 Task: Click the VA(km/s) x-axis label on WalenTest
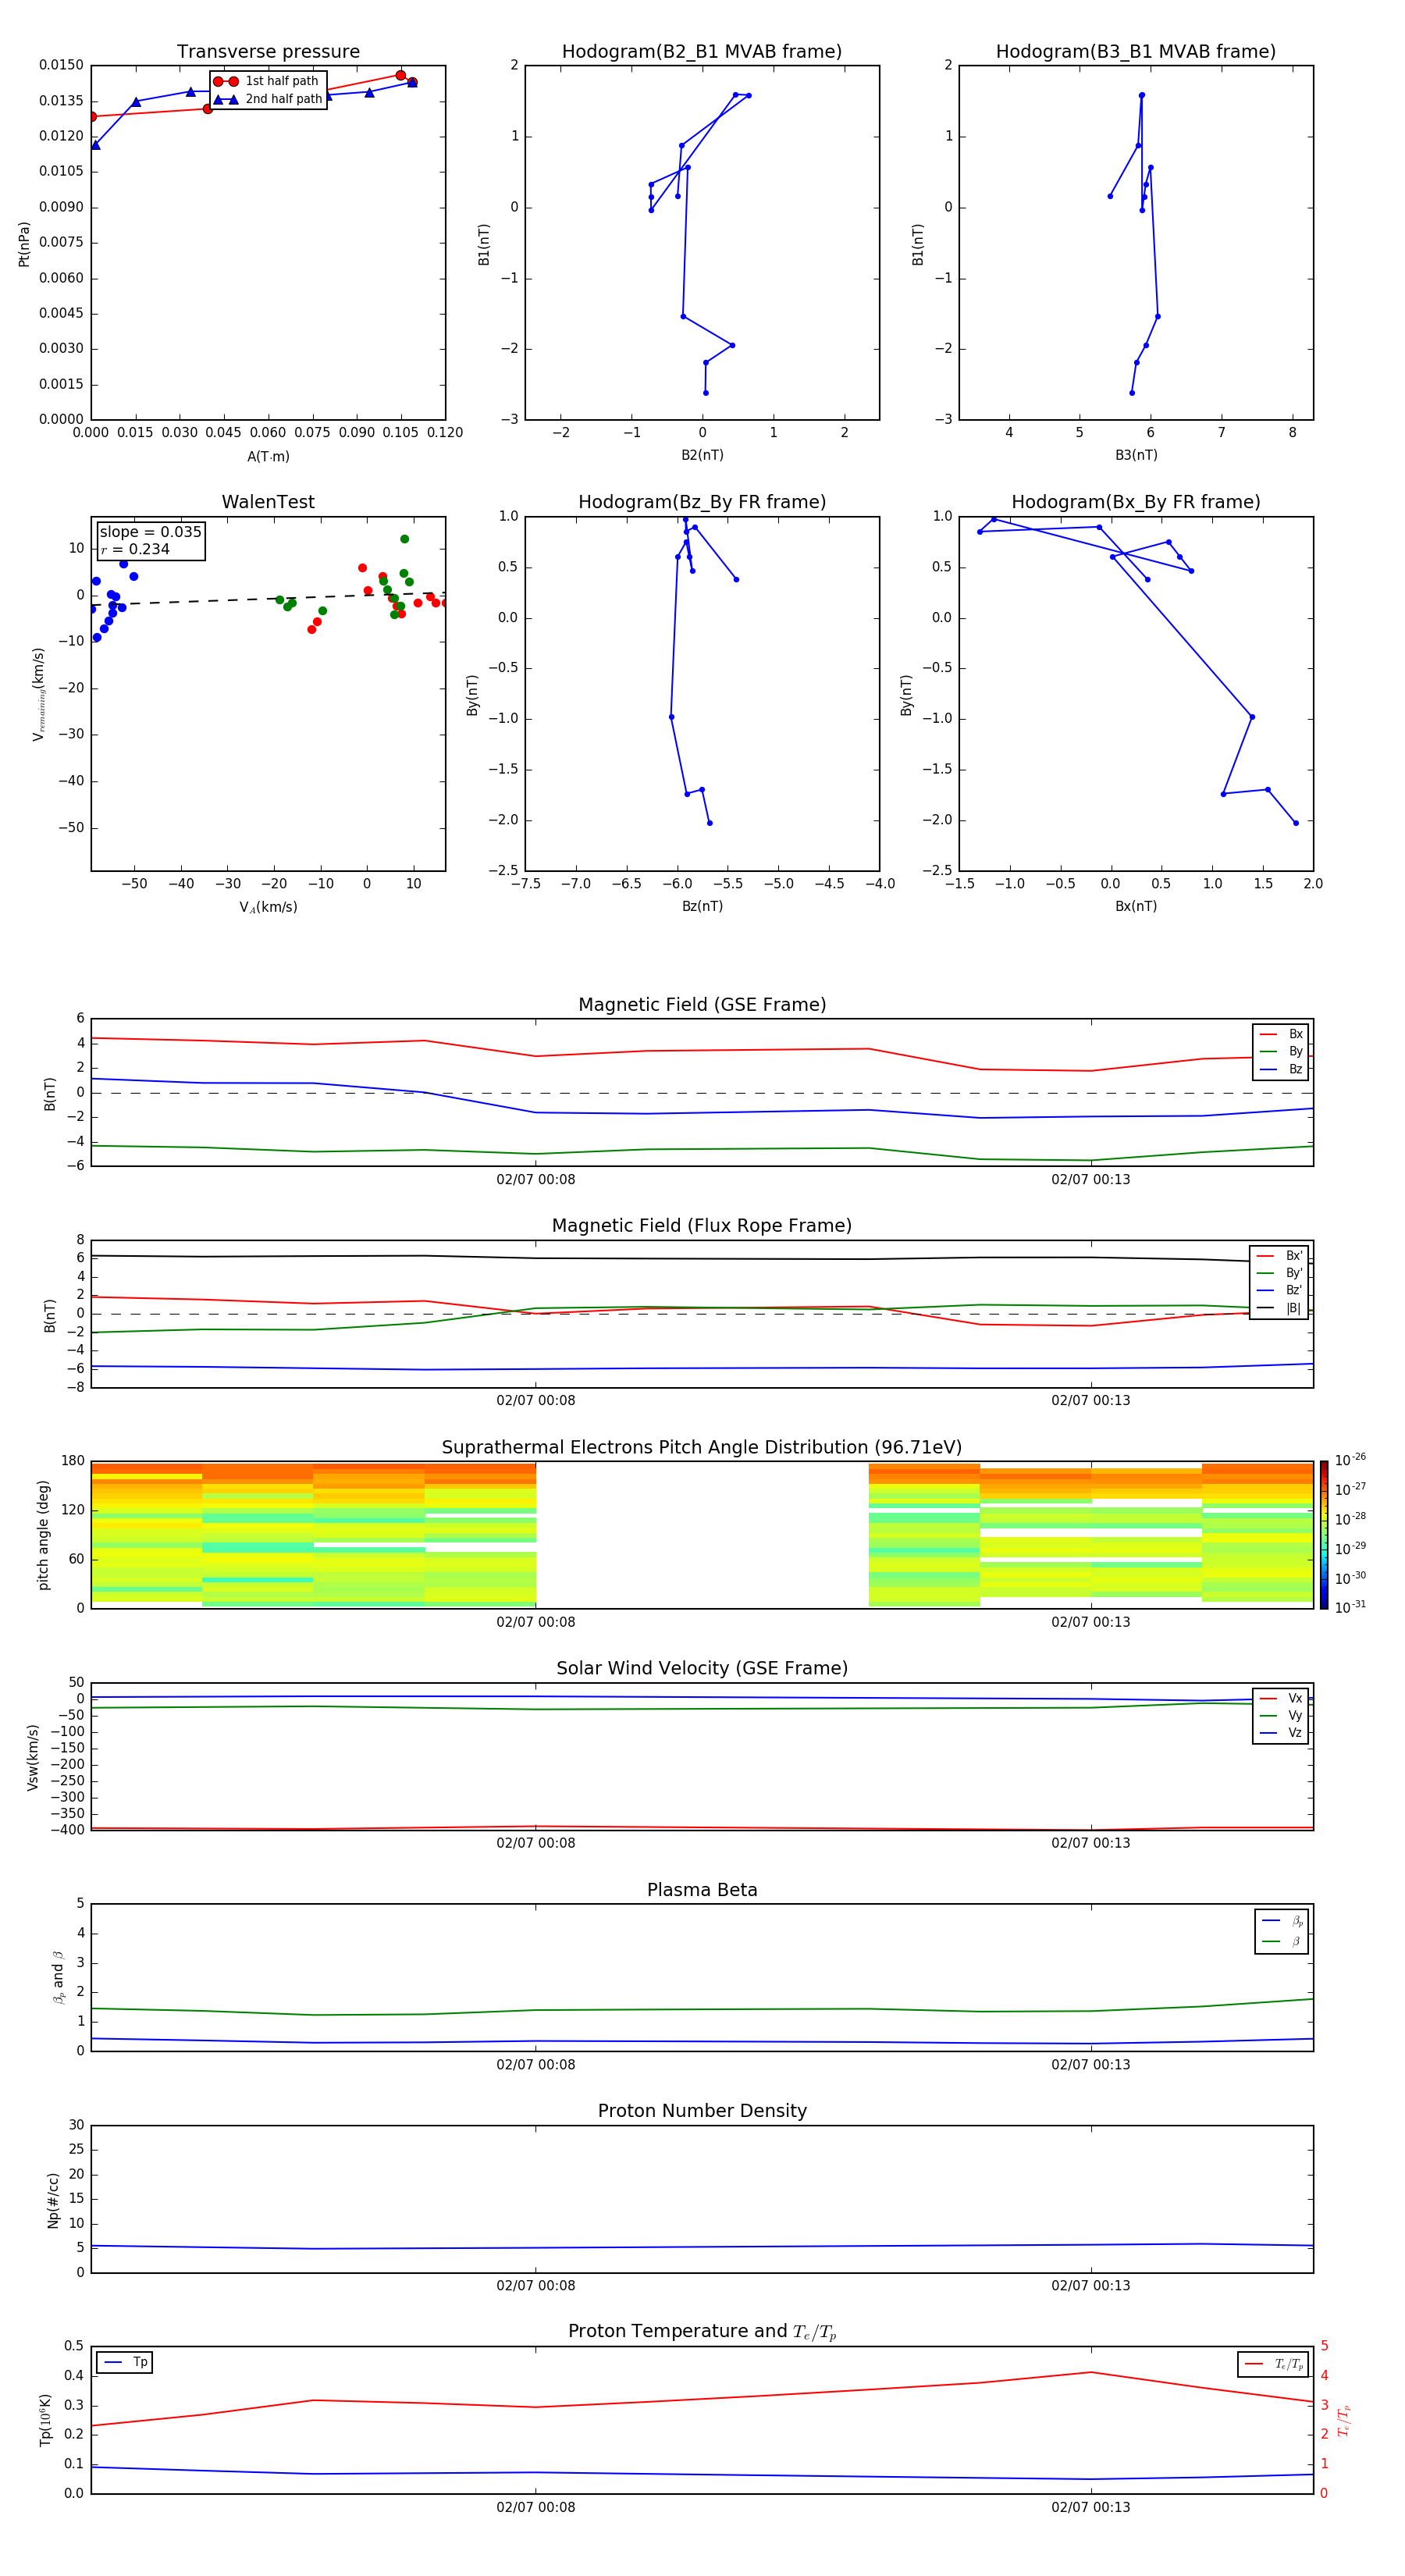click(x=268, y=907)
